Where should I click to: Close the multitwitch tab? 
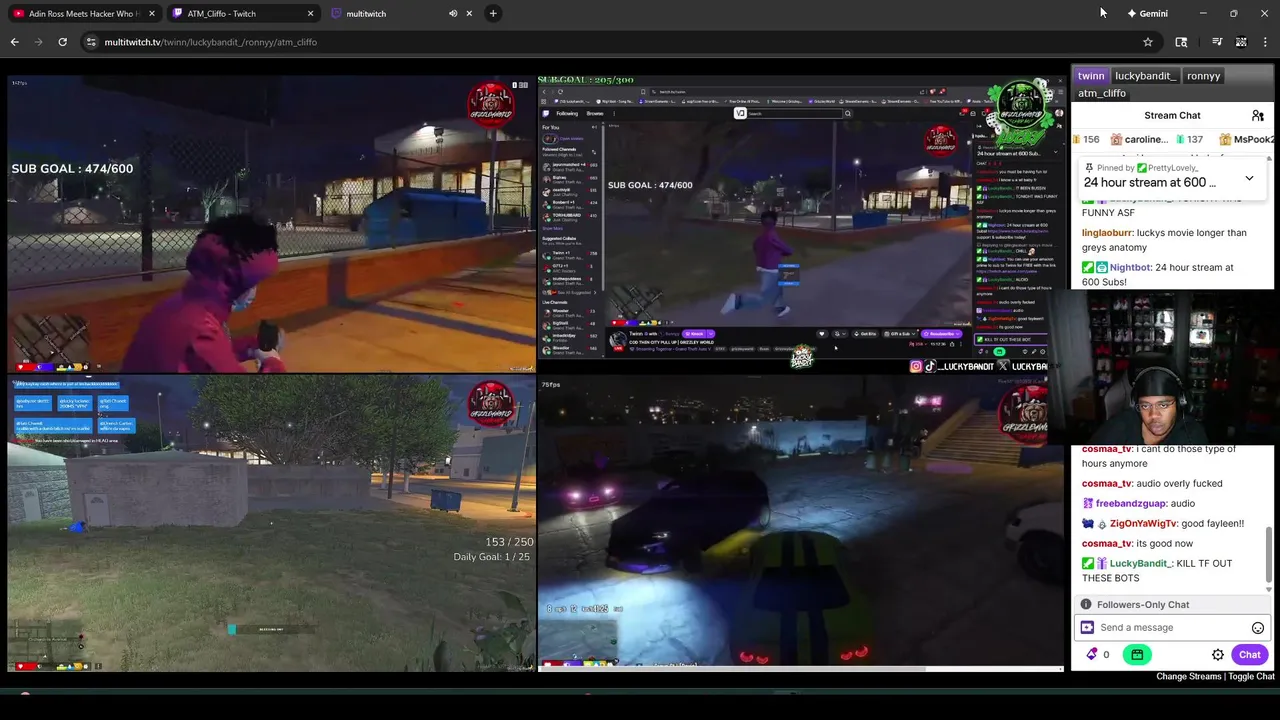[469, 13]
